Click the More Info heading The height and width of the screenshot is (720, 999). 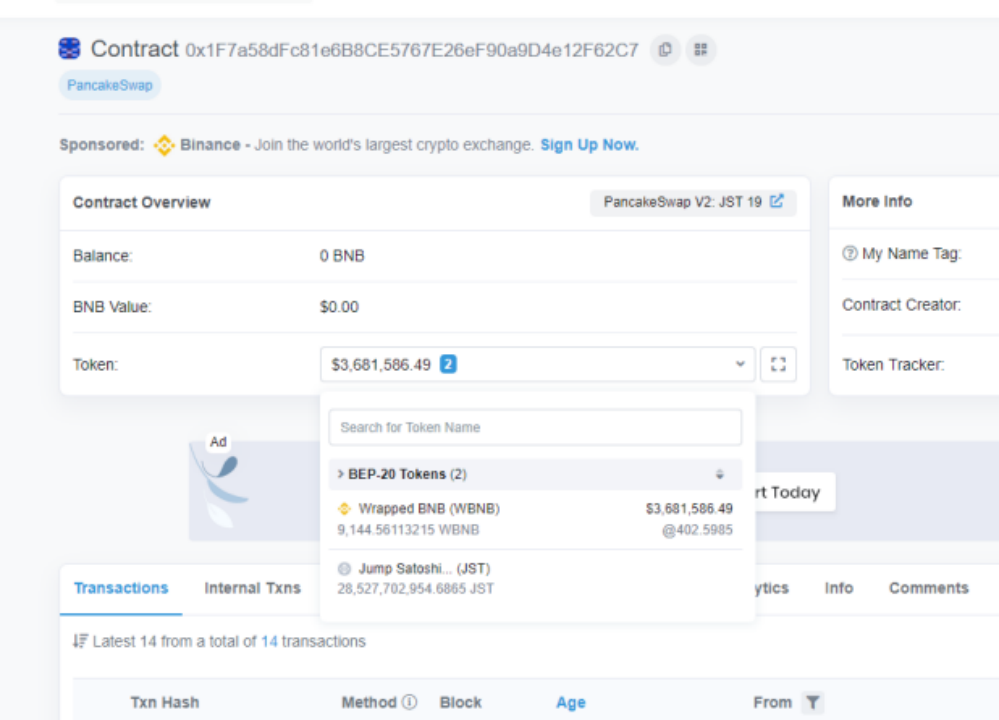click(877, 201)
